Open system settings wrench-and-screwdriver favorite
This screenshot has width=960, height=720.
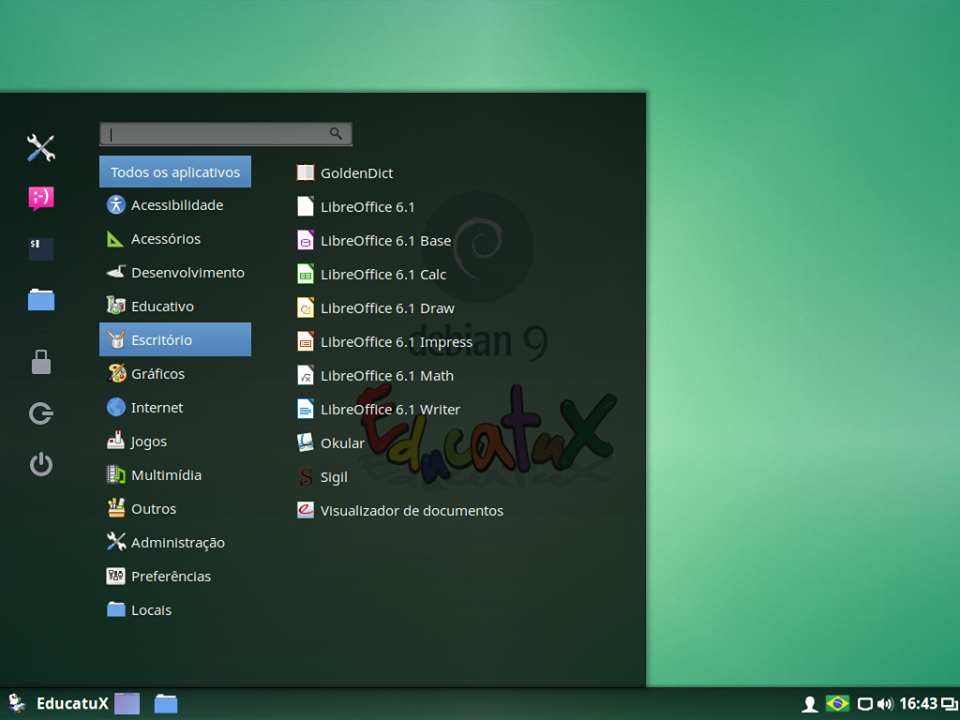41,148
